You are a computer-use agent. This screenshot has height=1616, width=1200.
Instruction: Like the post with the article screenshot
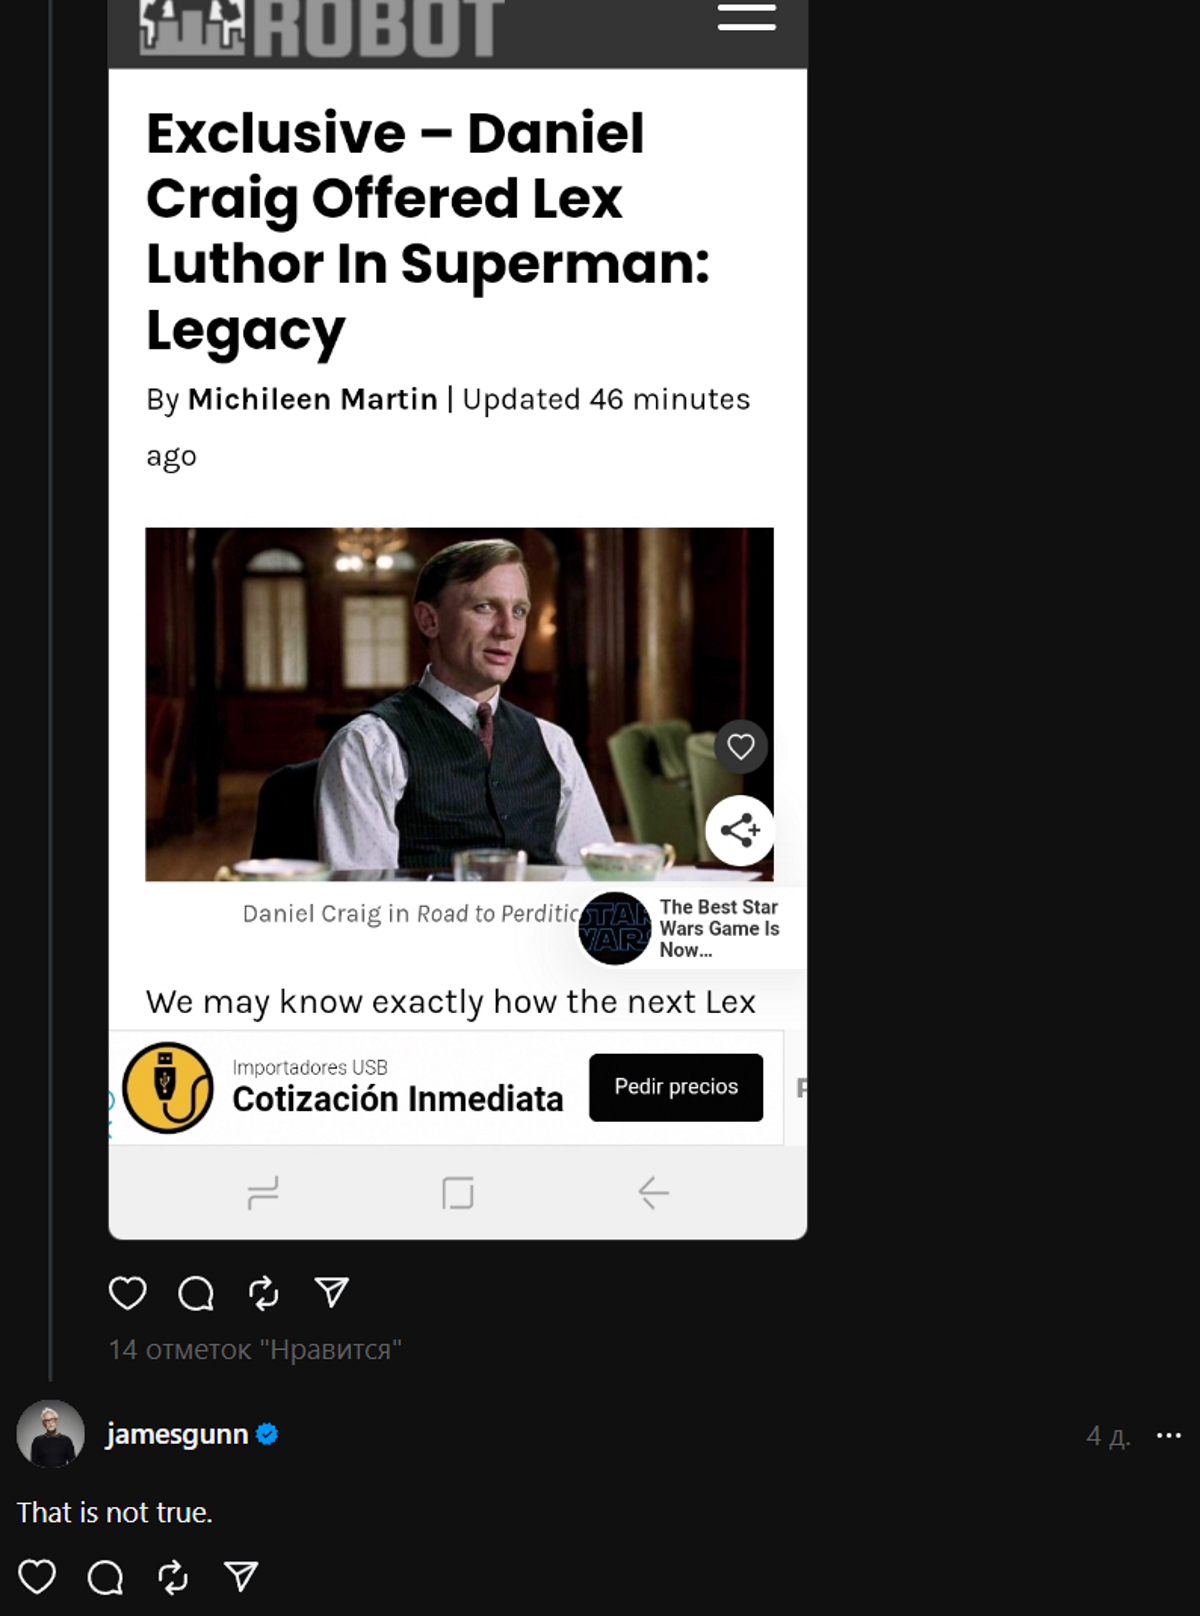click(x=127, y=1293)
